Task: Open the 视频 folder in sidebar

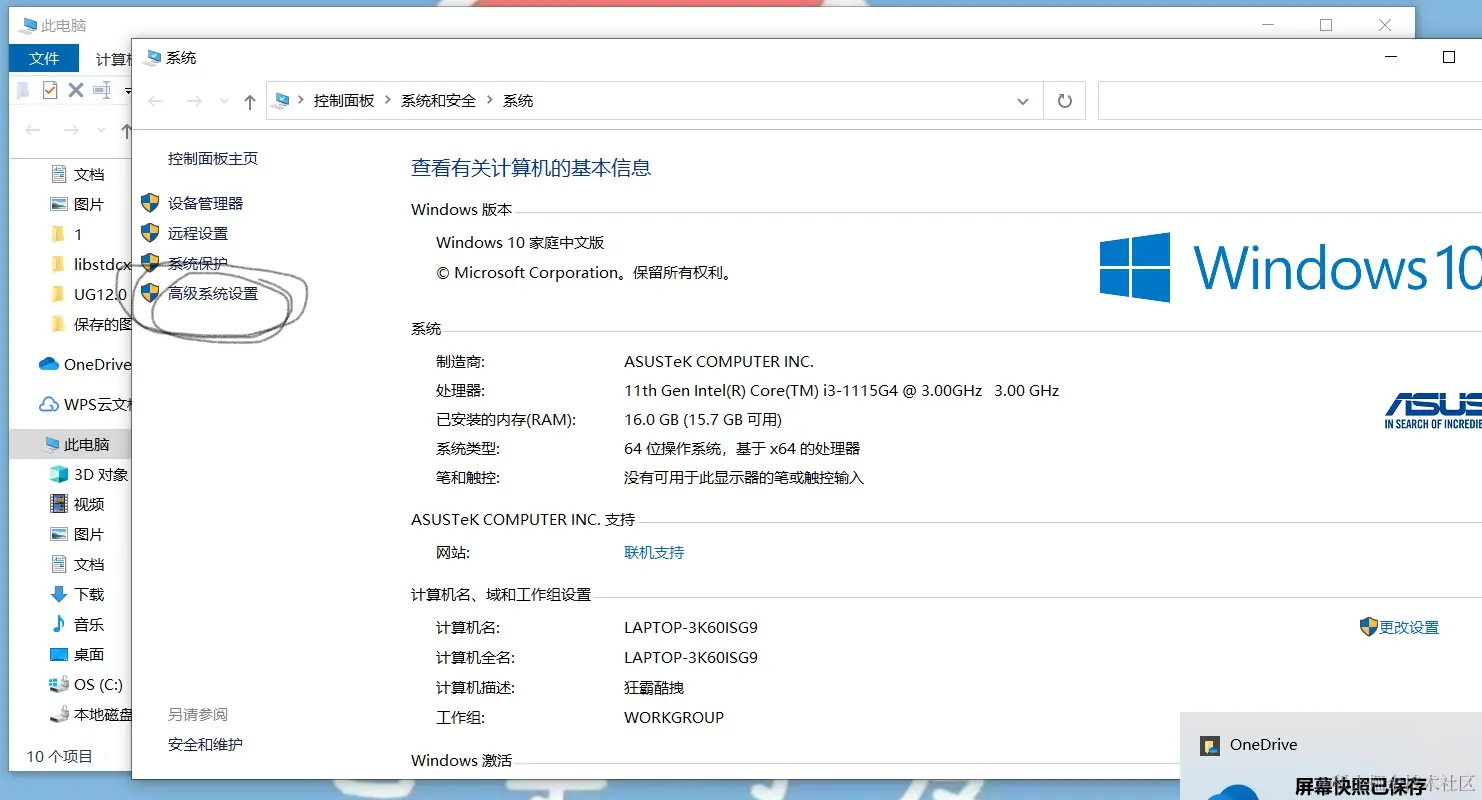Action: pyautogui.click(x=77, y=504)
